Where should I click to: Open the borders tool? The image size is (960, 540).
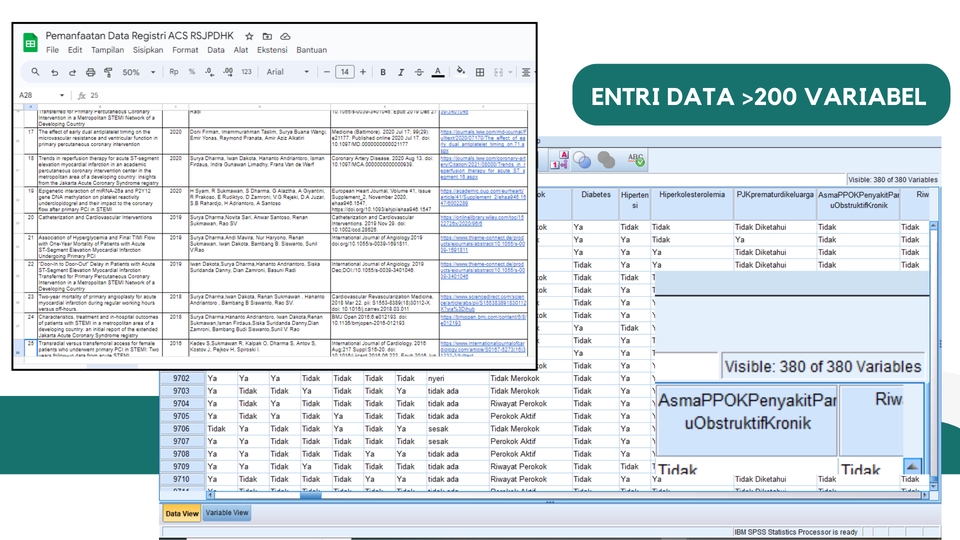coord(480,72)
